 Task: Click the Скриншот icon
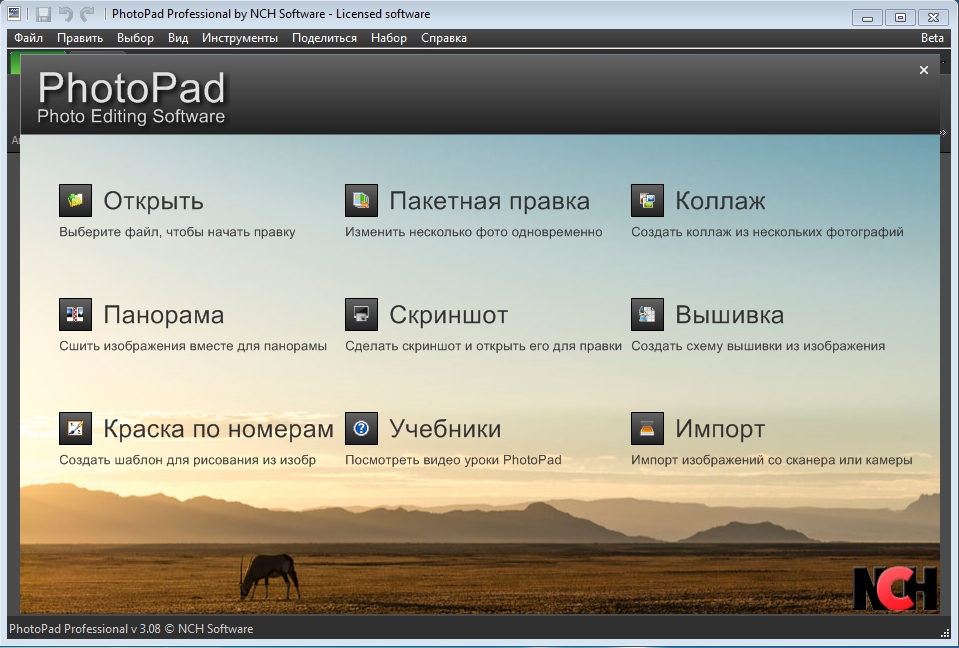coord(361,314)
